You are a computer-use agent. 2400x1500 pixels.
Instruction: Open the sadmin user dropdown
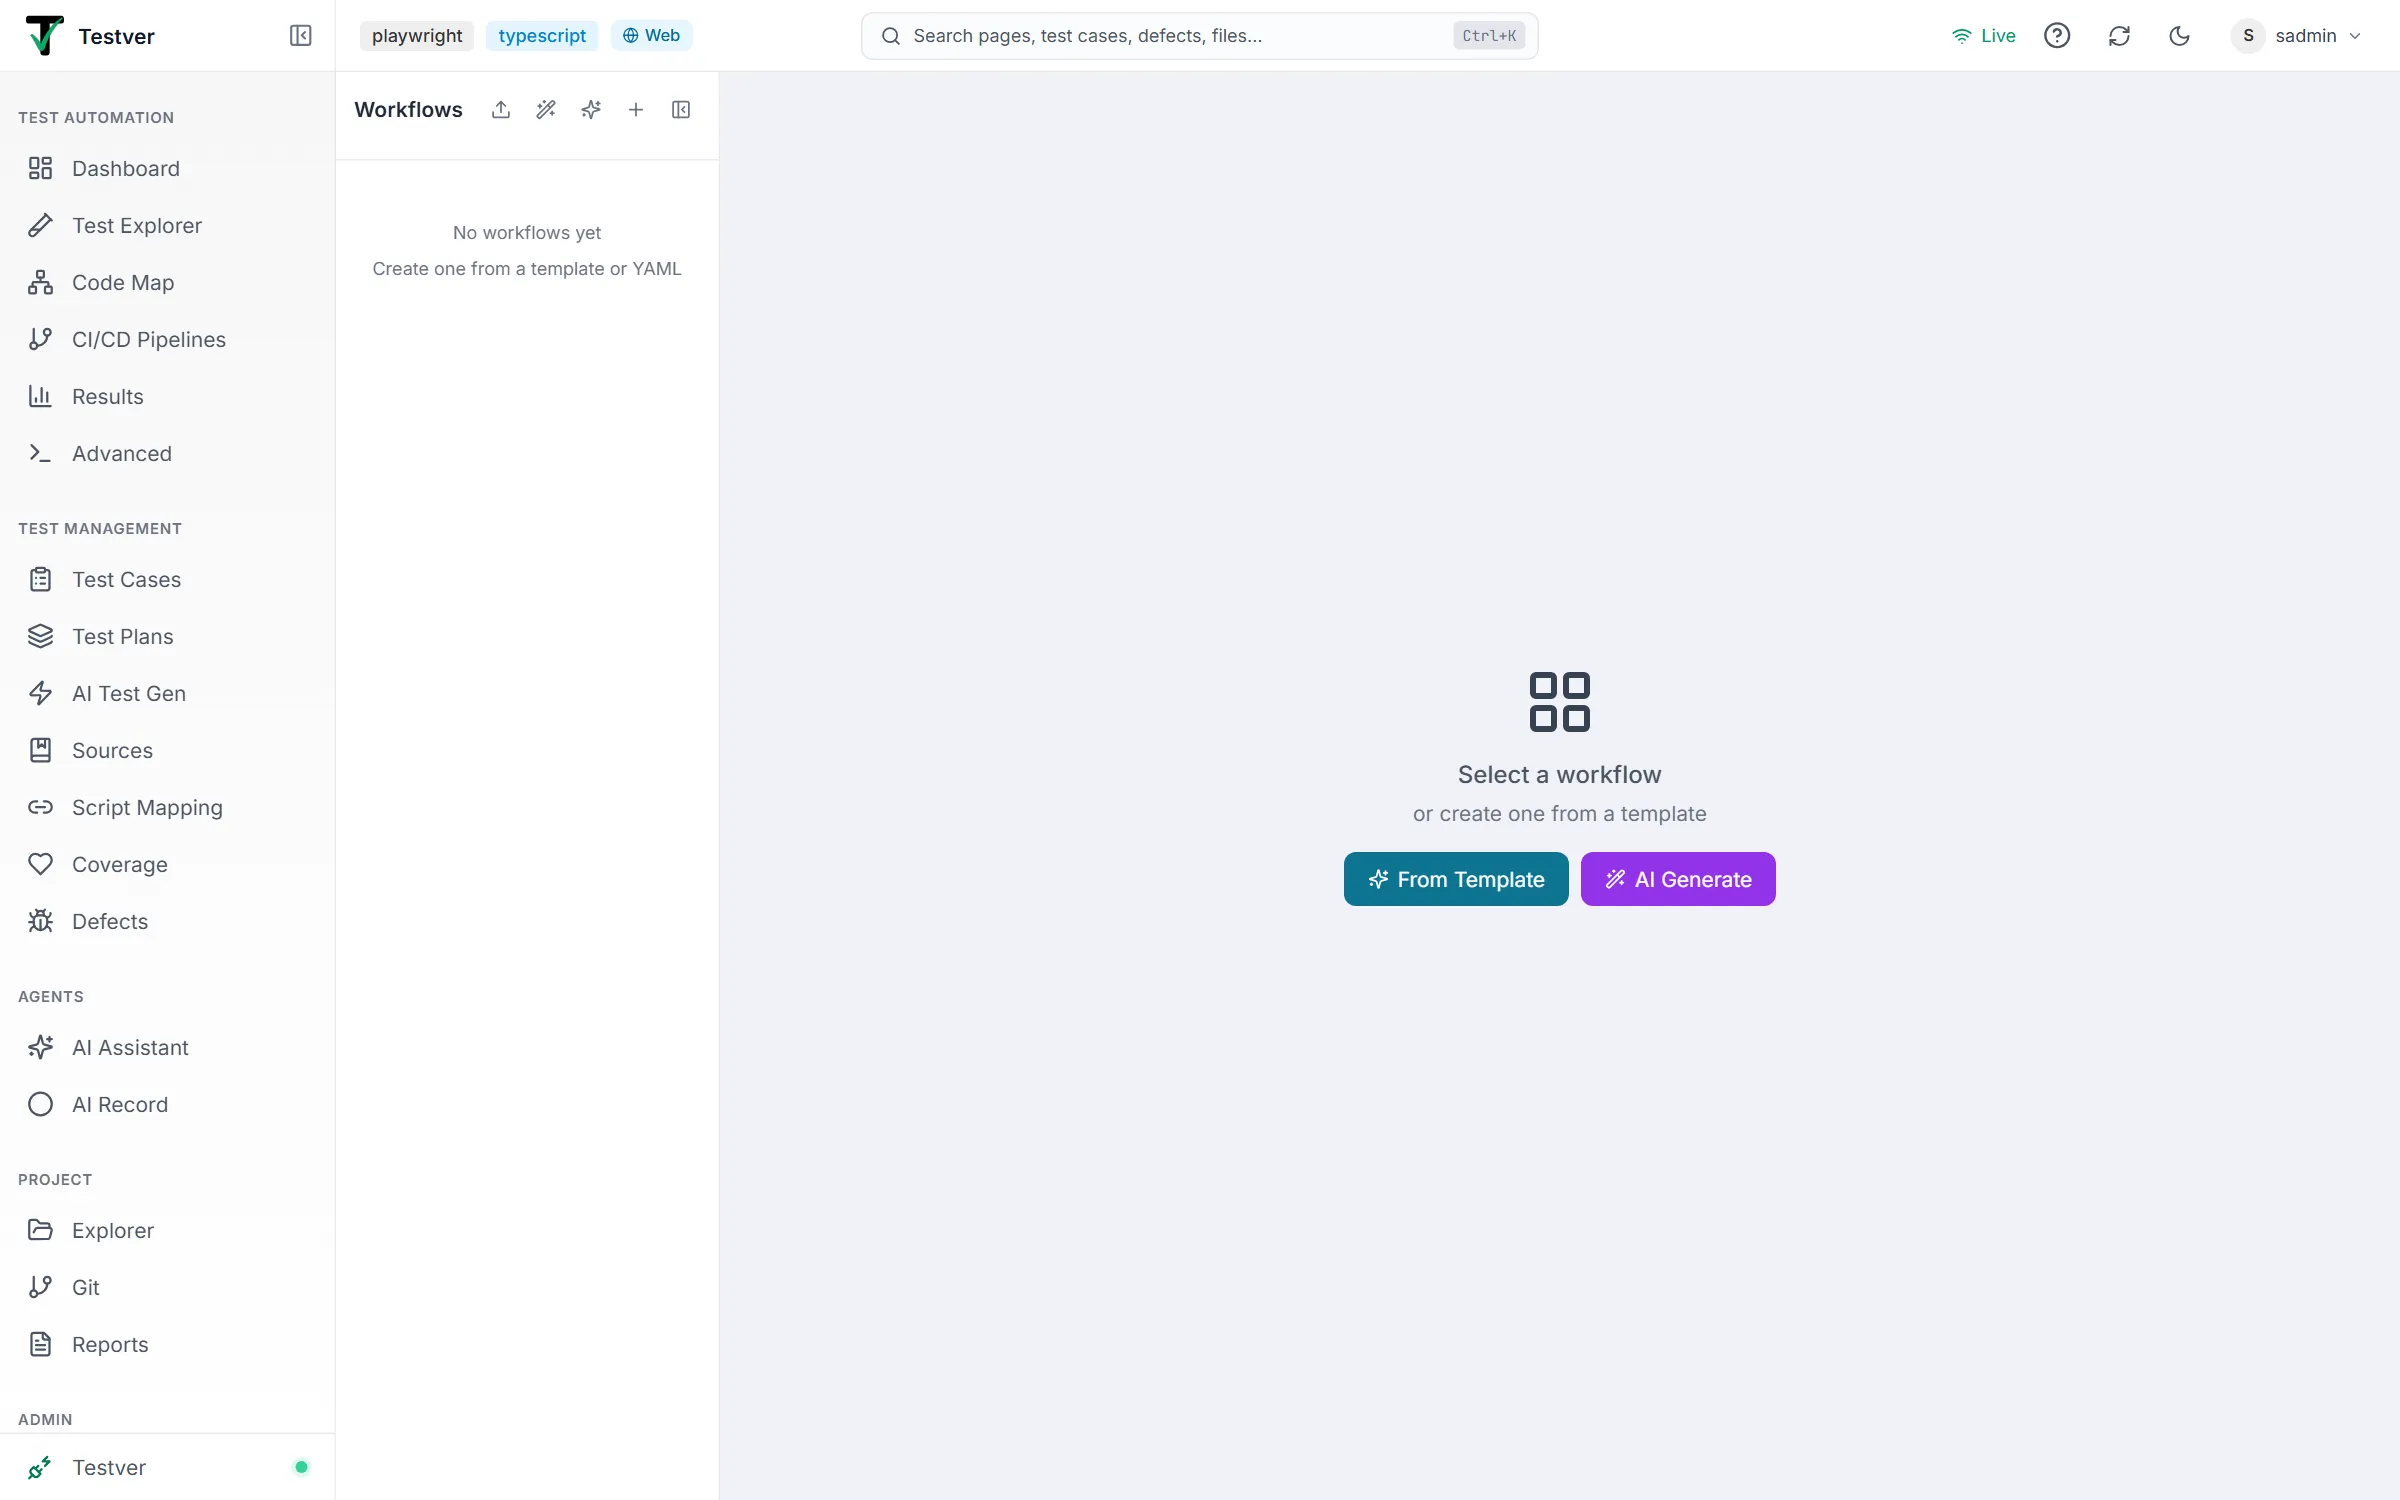pyautogui.click(x=2297, y=36)
